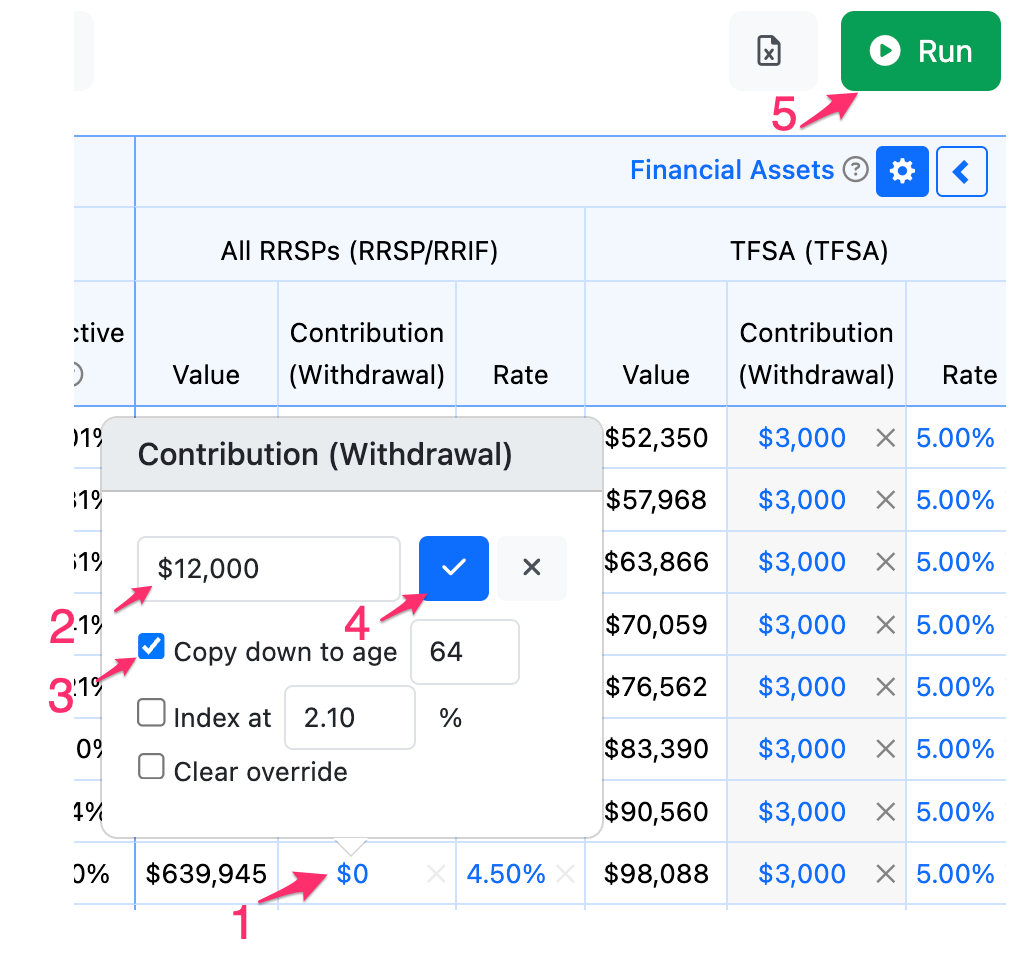Edit 5.00% TFSA rate in $76,562 row
This screenshot has height=964, width=1014.
coord(955,687)
